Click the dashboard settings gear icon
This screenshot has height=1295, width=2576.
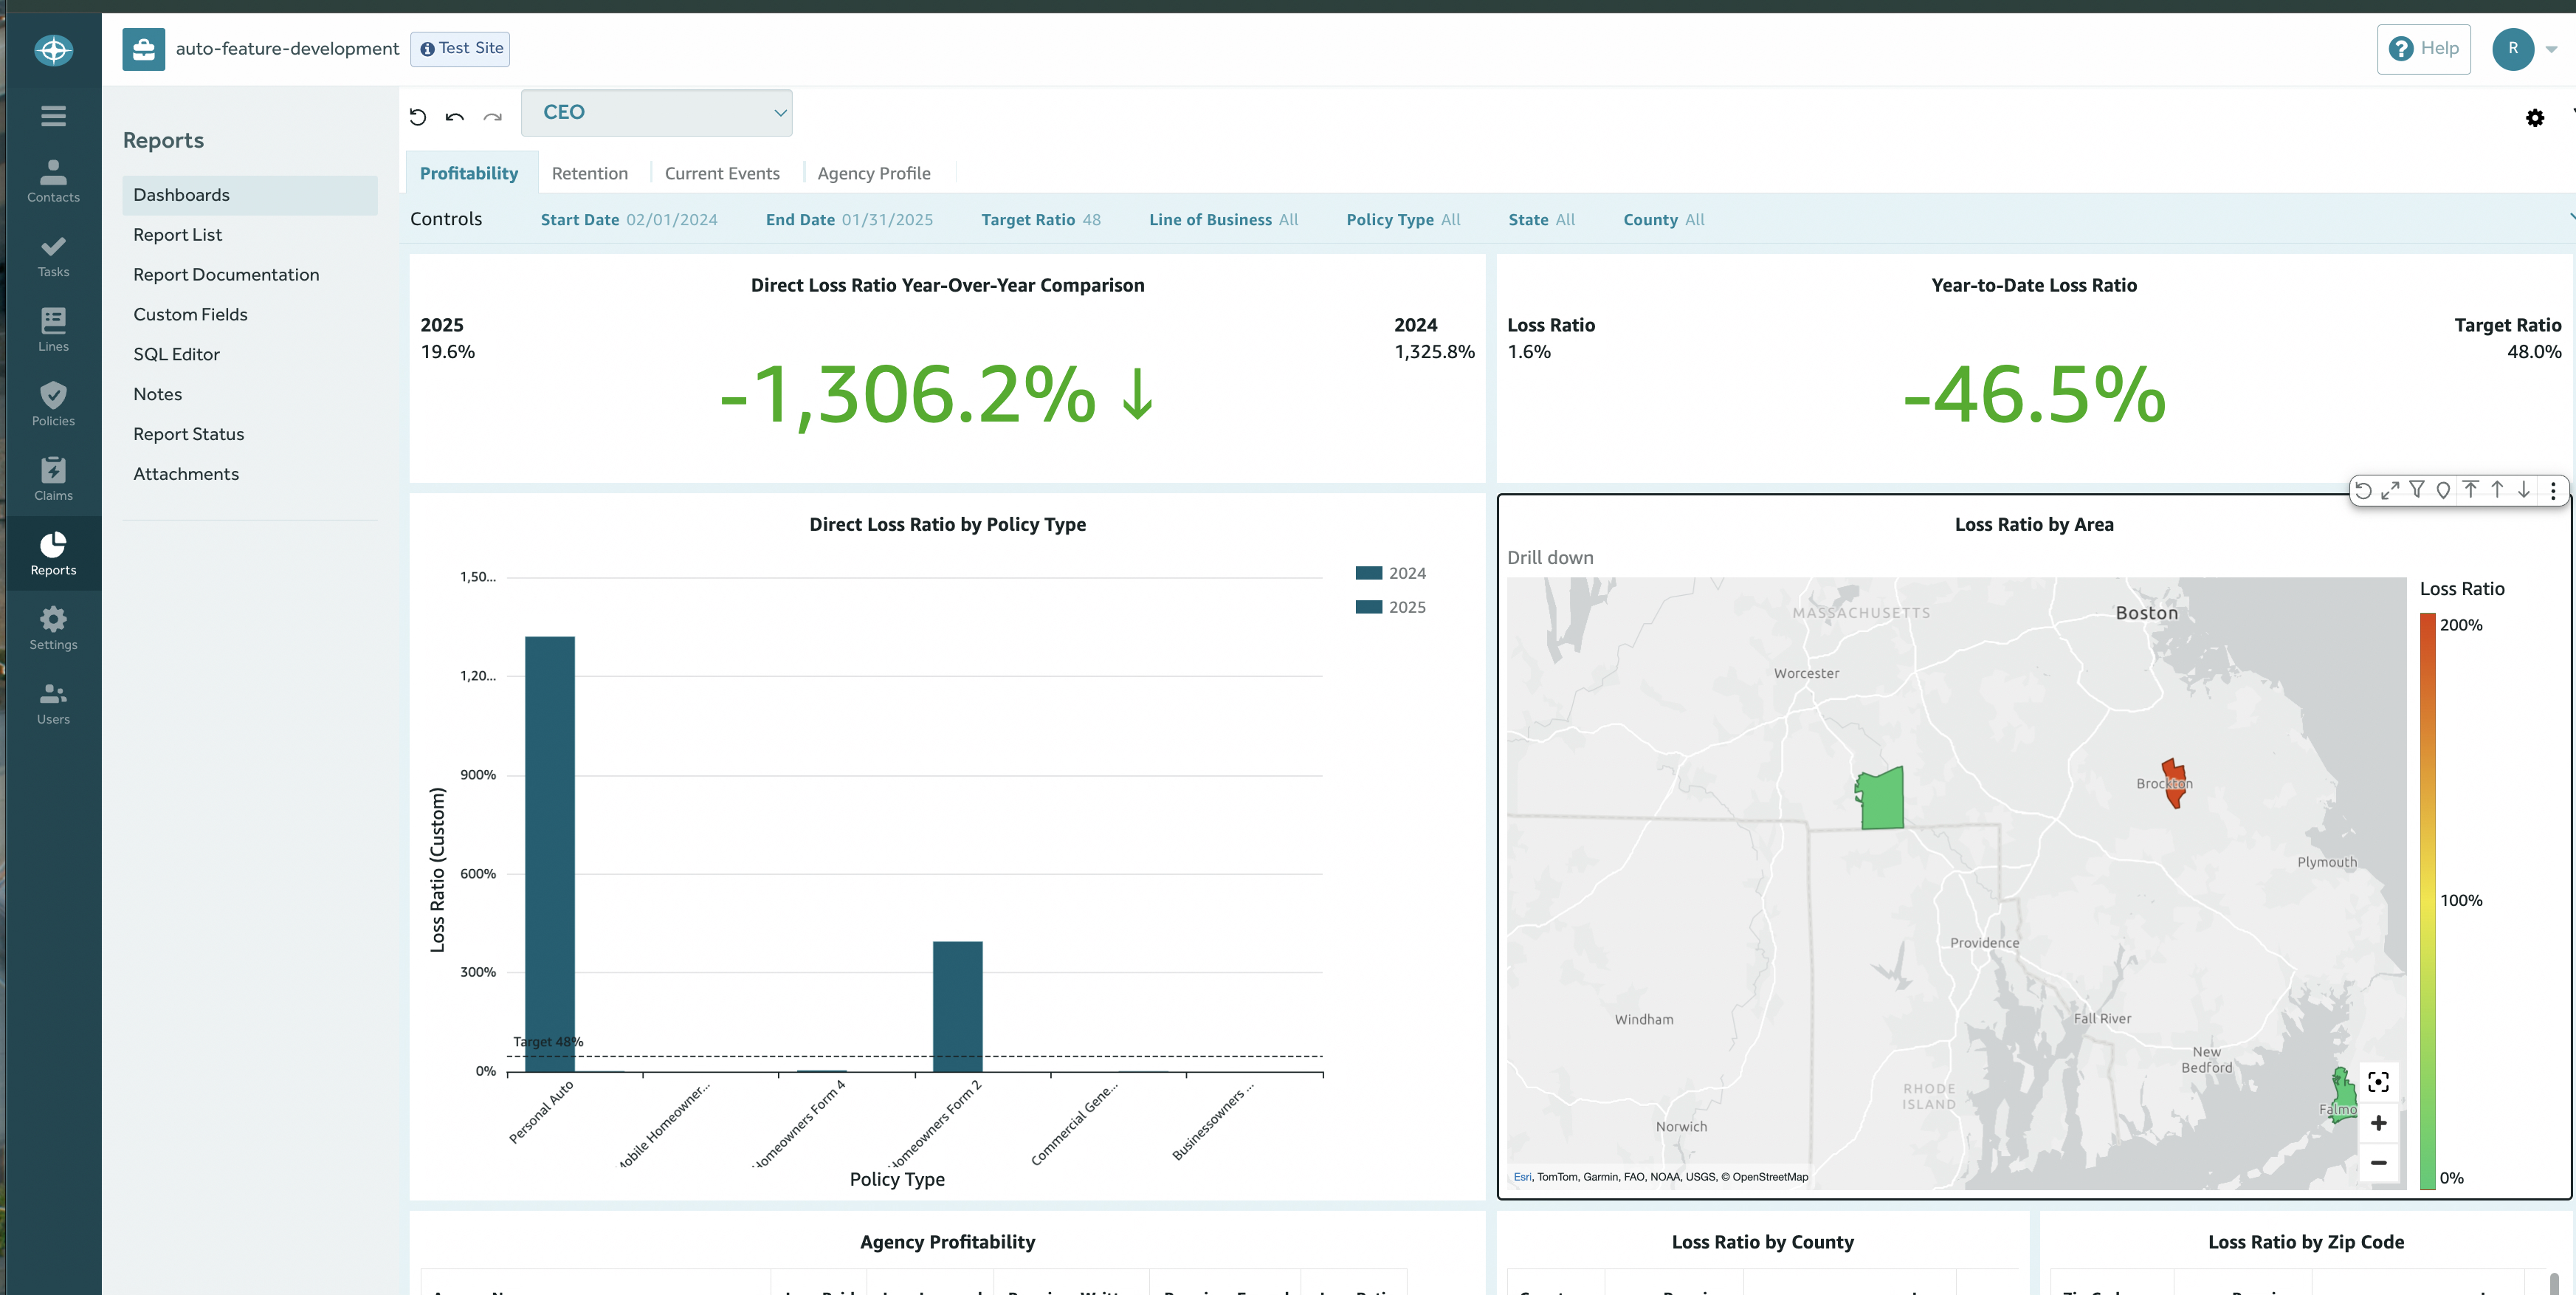click(x=2535, y=118)
